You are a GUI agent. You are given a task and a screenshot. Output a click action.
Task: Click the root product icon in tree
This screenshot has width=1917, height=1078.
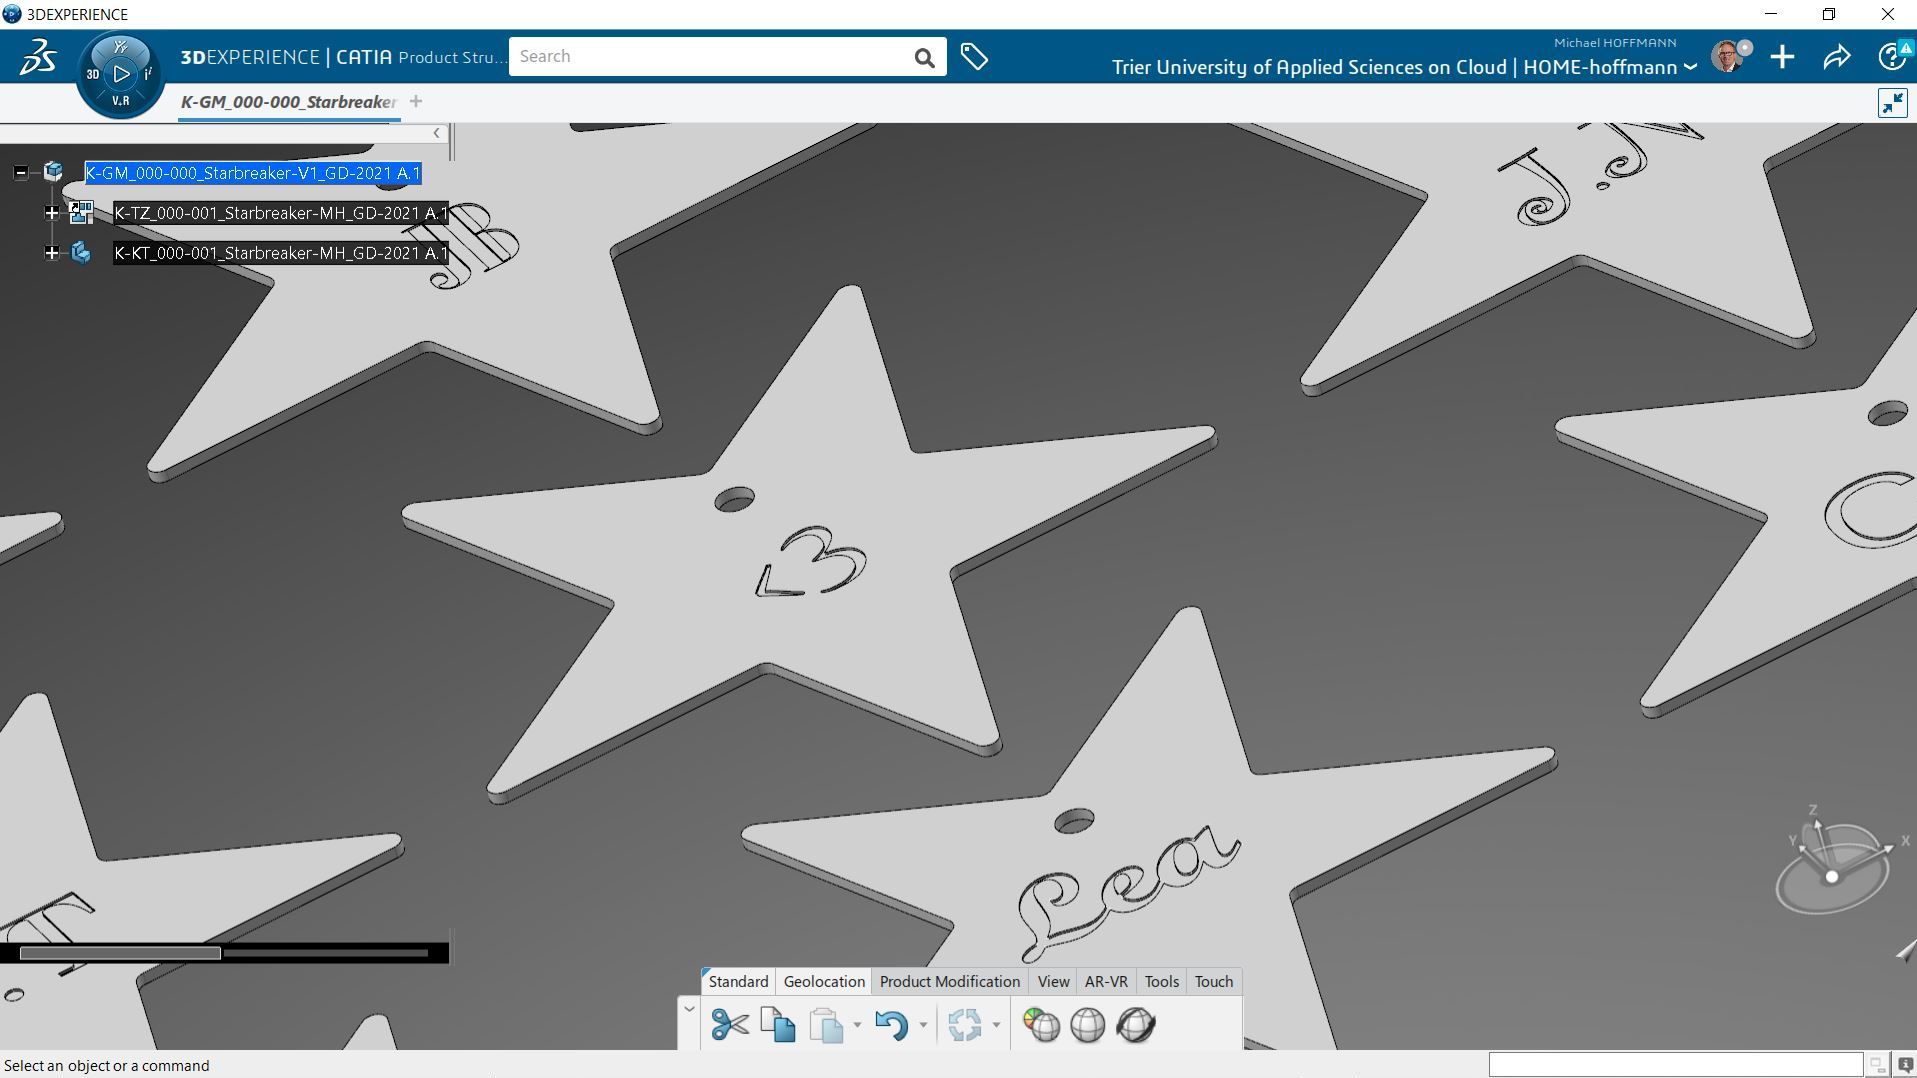[x=53, y=173]
